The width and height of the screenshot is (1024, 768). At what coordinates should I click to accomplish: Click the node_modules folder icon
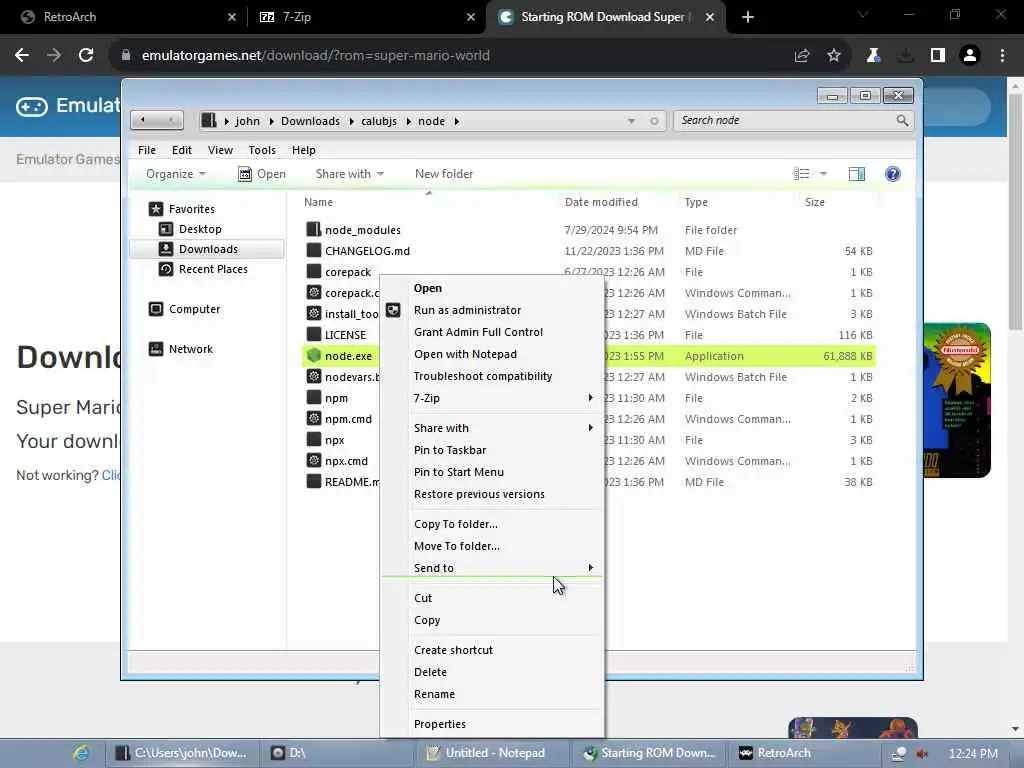point(314,229)
